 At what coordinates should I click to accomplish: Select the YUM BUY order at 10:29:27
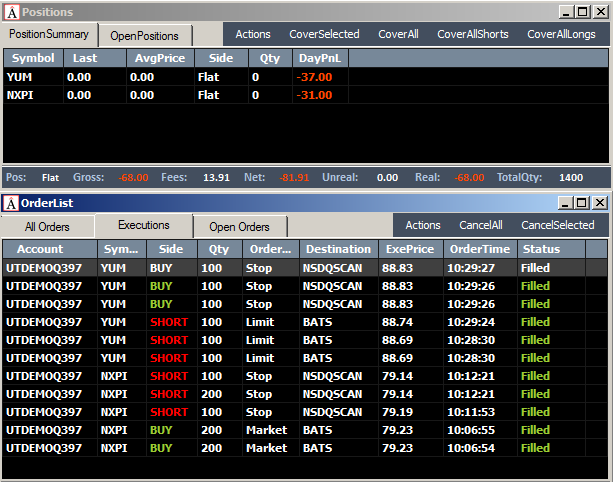point(305,268)
